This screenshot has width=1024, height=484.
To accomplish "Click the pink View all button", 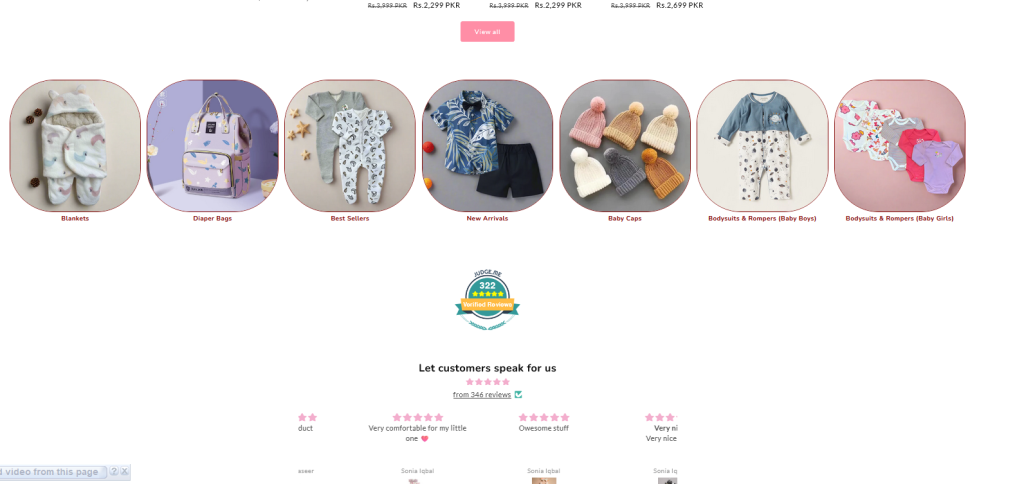I will pos(487,31).
